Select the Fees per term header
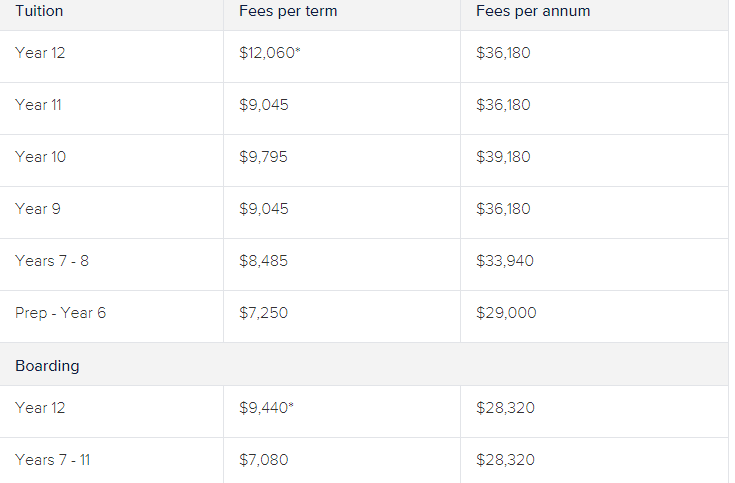The image size is (735, 483). coord(288,11)
